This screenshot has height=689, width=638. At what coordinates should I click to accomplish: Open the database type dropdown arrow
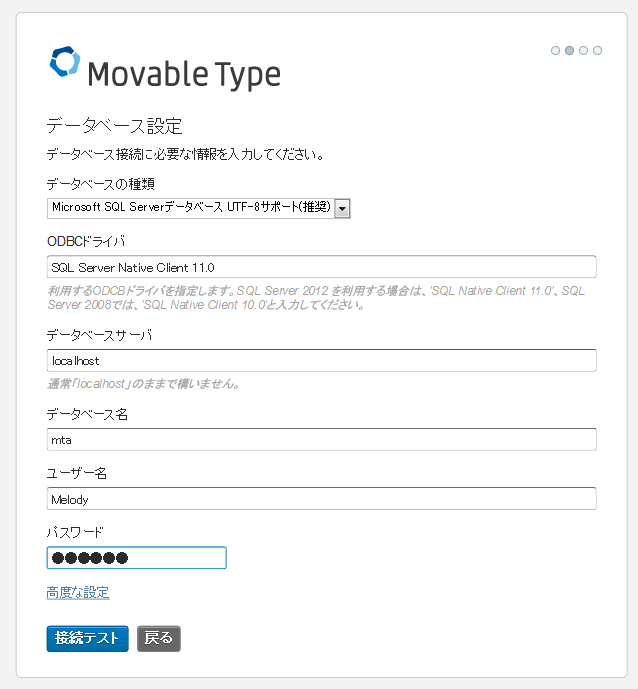(342, 208)
